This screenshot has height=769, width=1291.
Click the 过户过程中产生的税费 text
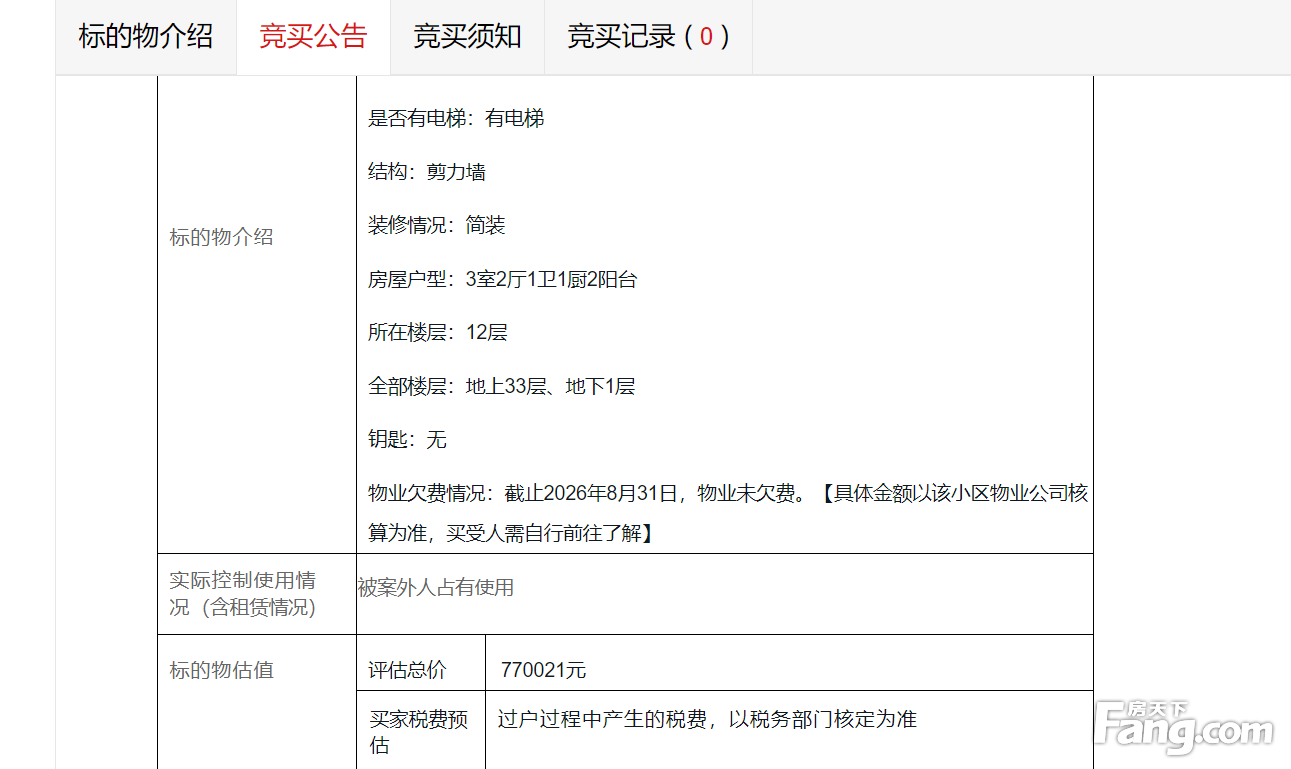pyautogui.click(x=707, y=719)
